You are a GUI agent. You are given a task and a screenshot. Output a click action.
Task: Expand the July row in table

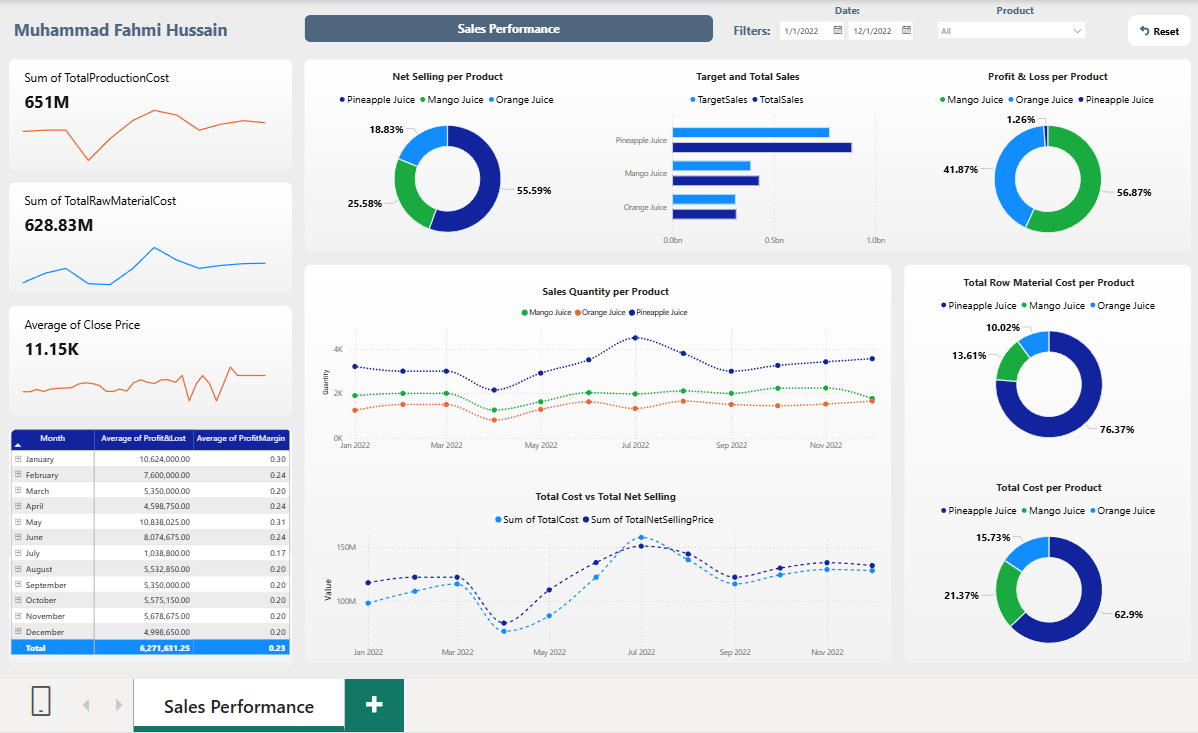(17, 553)
